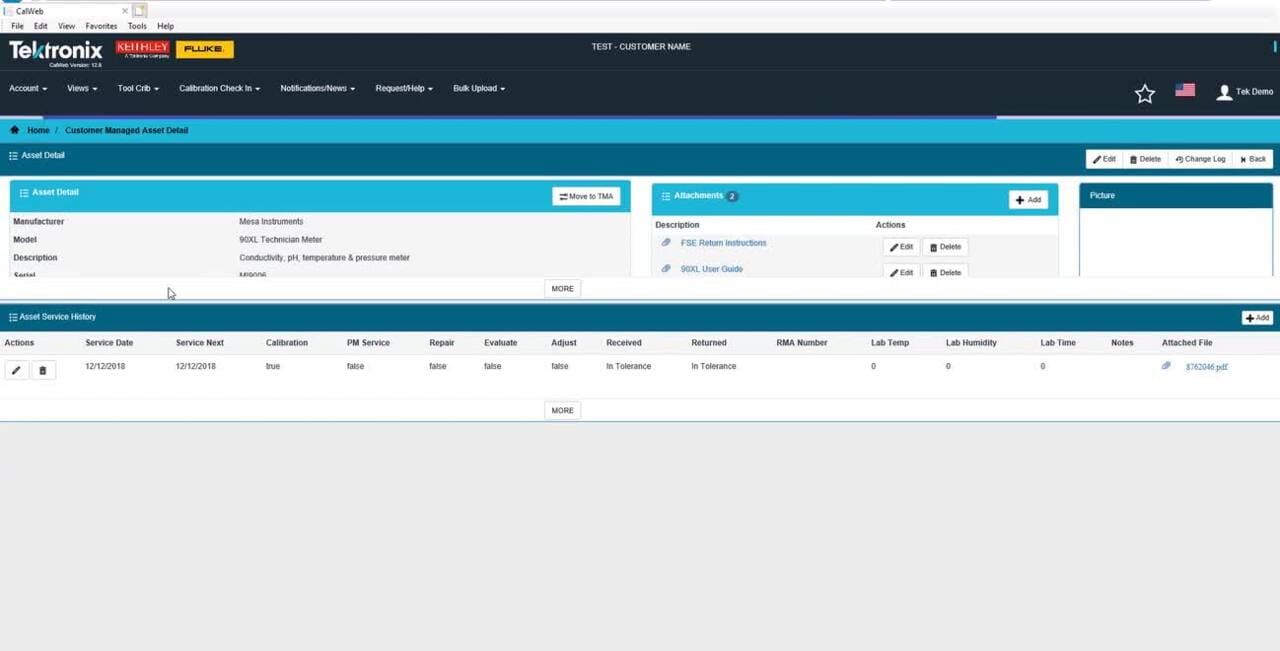Screen dimensions: 1280x651
Task: Click the US flag language icon
Action: [1185, 90]
